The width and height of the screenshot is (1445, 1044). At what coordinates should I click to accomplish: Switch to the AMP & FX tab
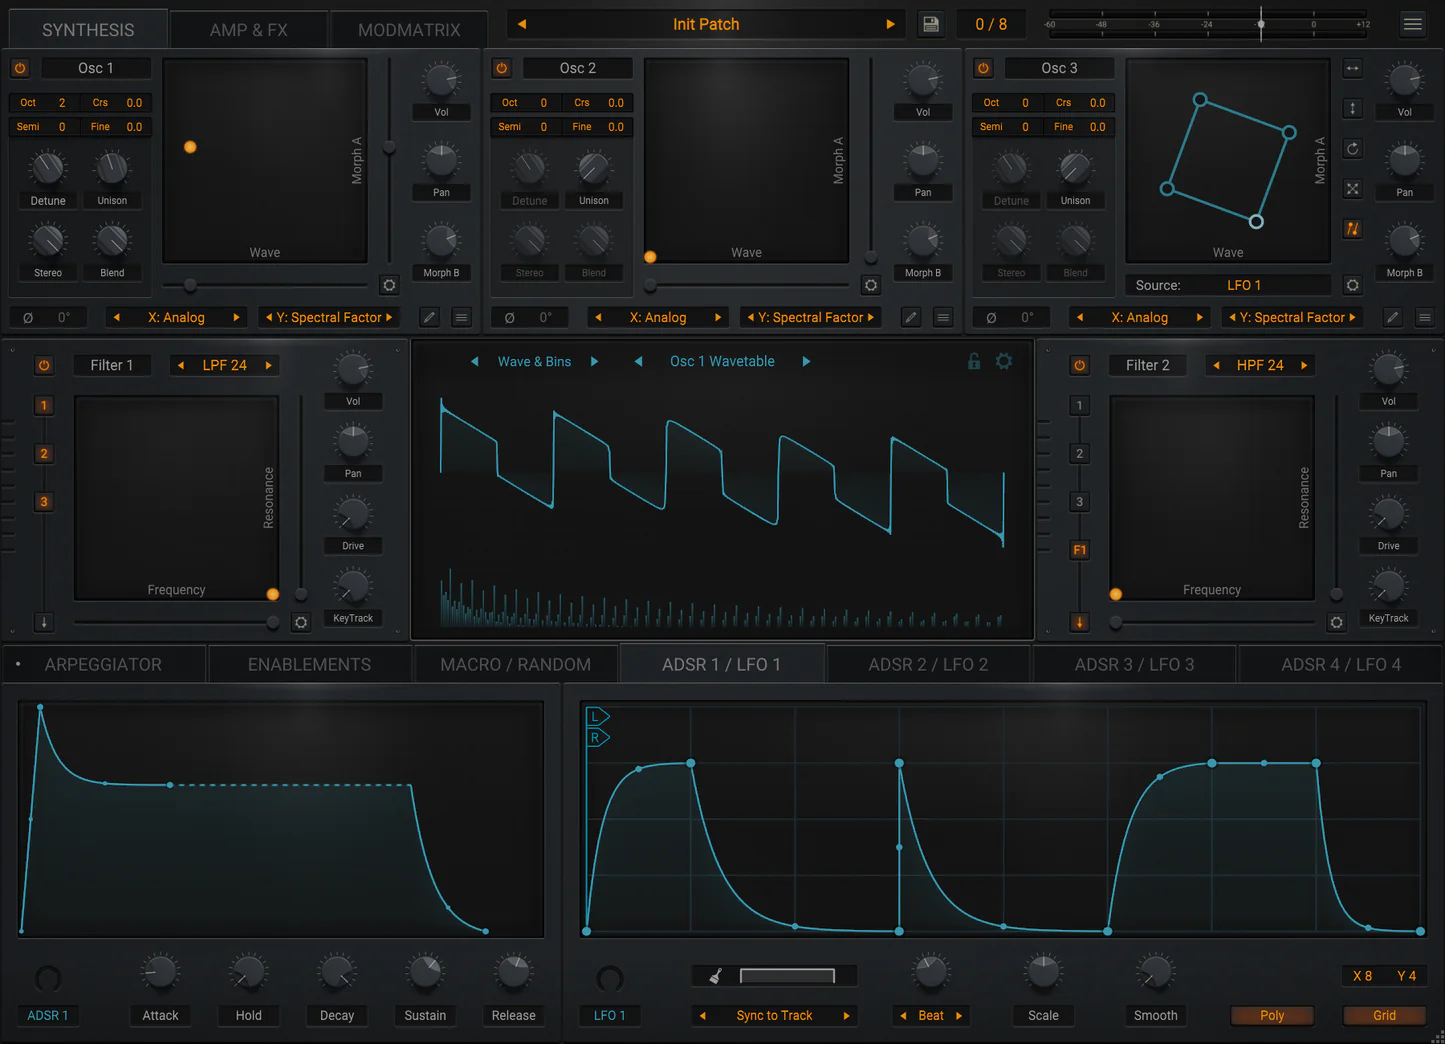249,30
